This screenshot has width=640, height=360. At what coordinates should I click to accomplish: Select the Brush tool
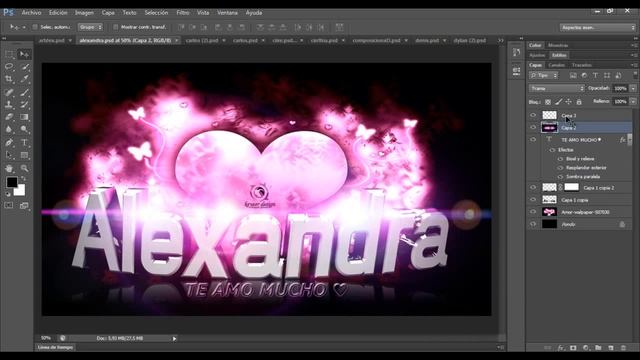click(24, 92)
